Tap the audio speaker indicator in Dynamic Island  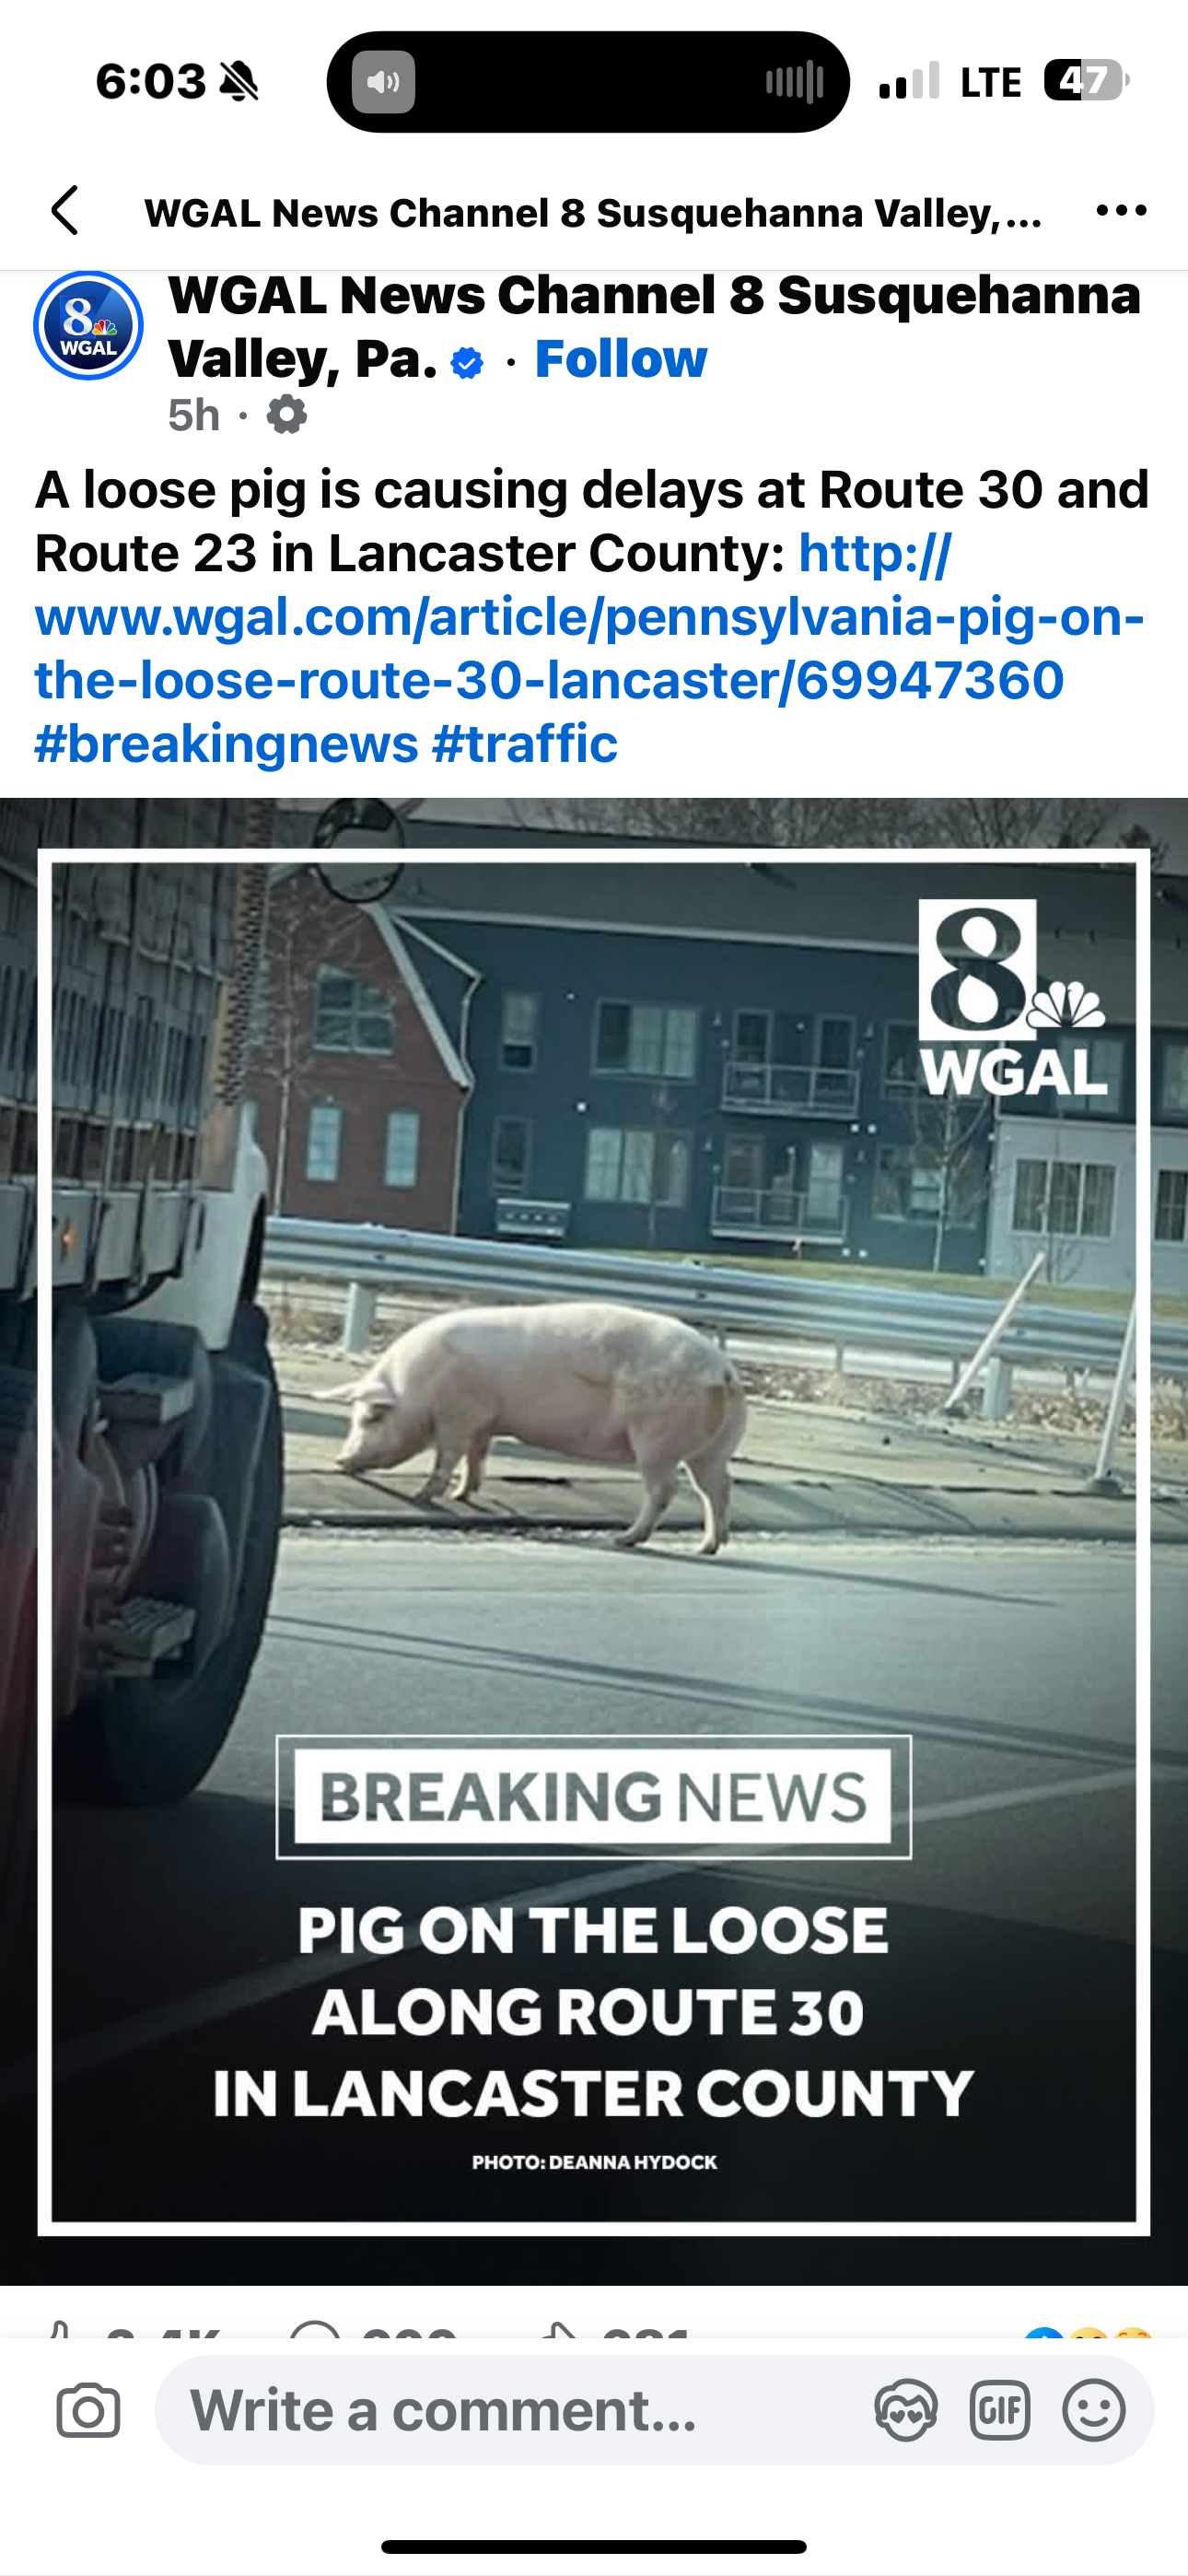coord(383,82)
